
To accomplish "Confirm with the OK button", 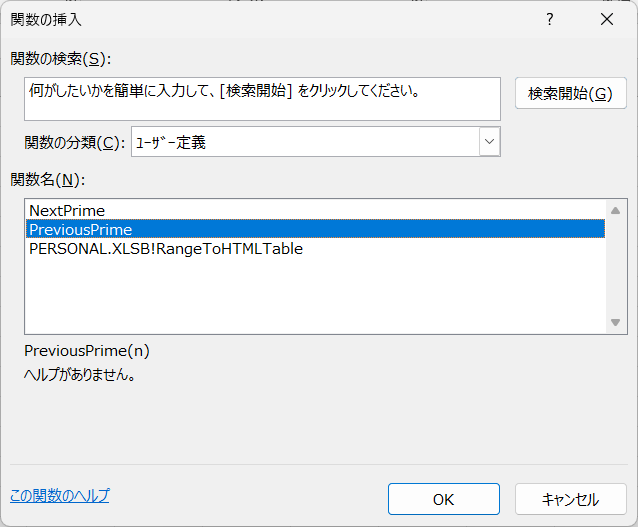I will [x=444, y=499].
